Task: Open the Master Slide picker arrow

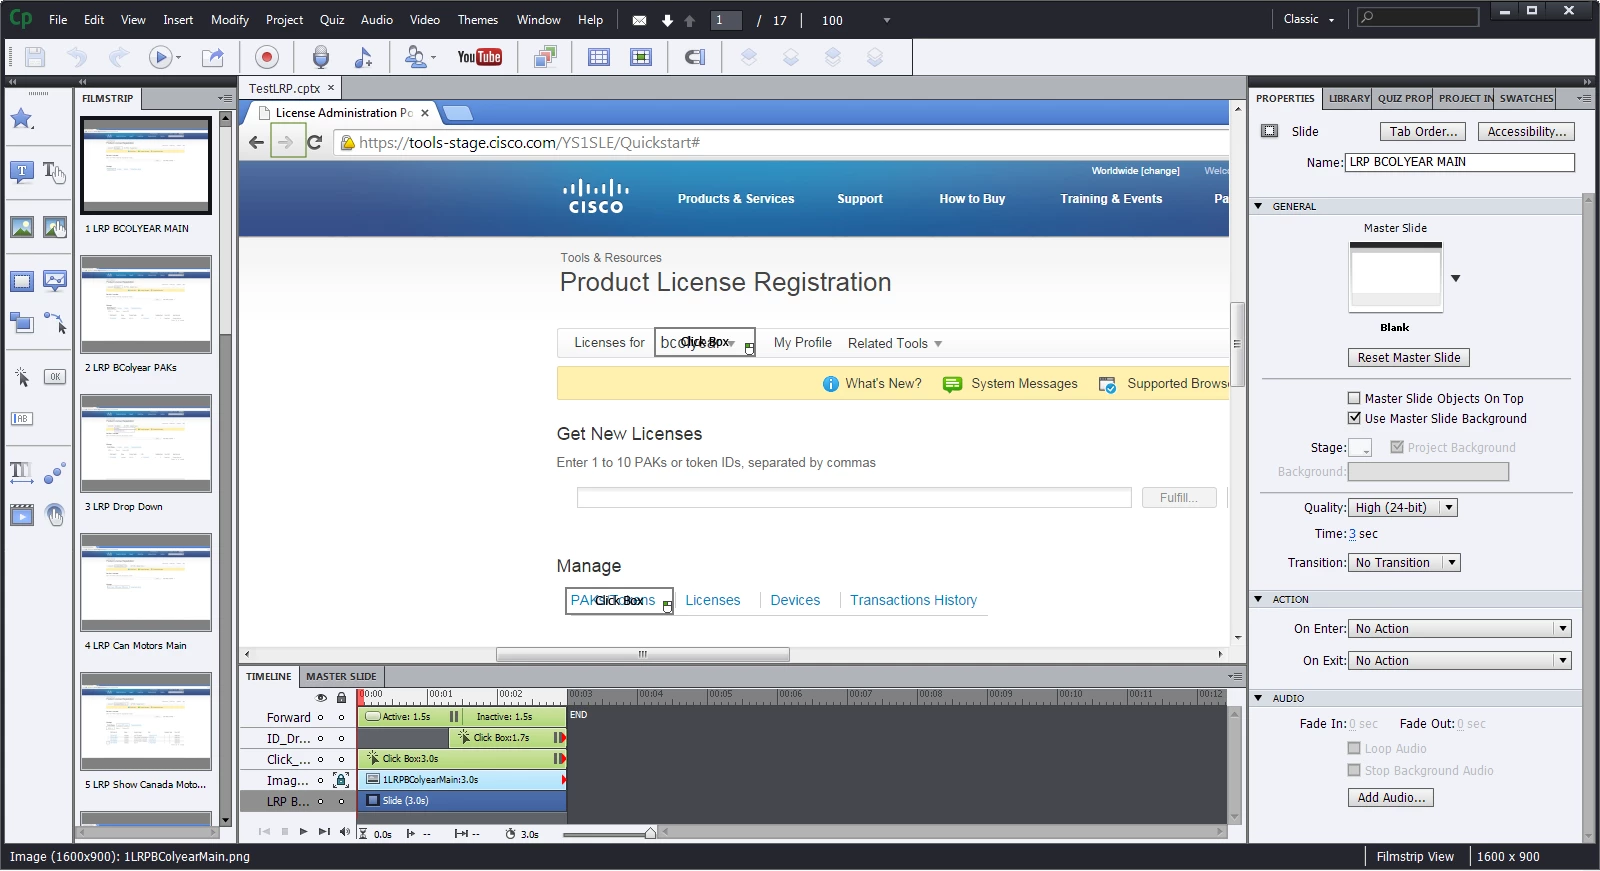Action: pos(1455,279)
